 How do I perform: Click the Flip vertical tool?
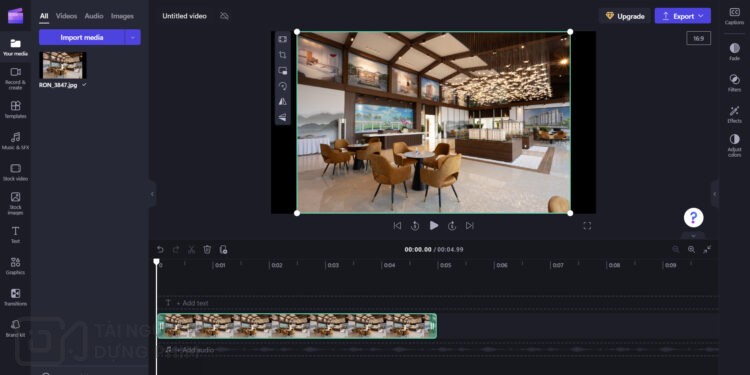[283, 117]
